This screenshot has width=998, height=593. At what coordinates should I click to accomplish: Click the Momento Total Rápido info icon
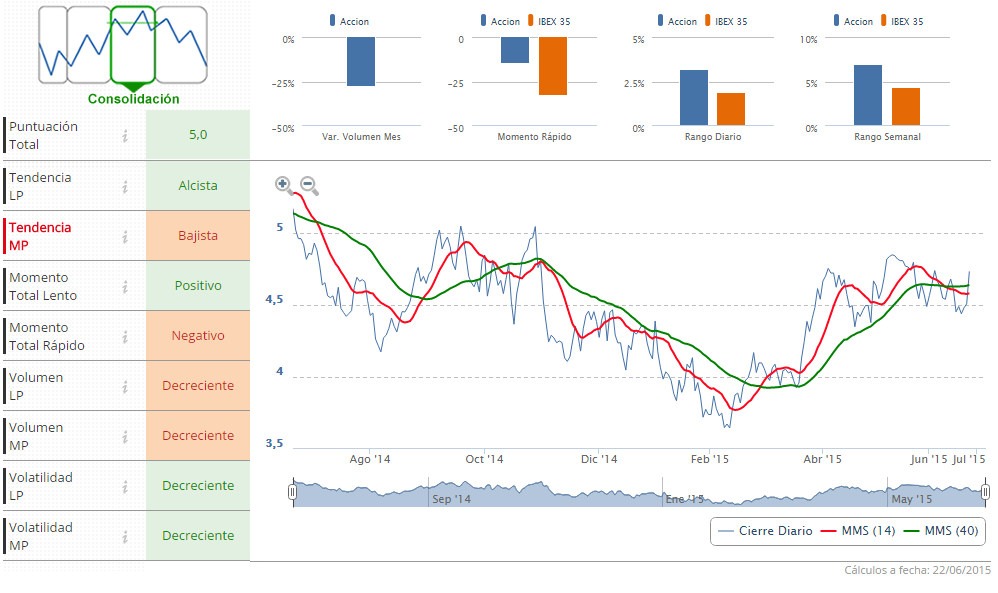[125, 336]
